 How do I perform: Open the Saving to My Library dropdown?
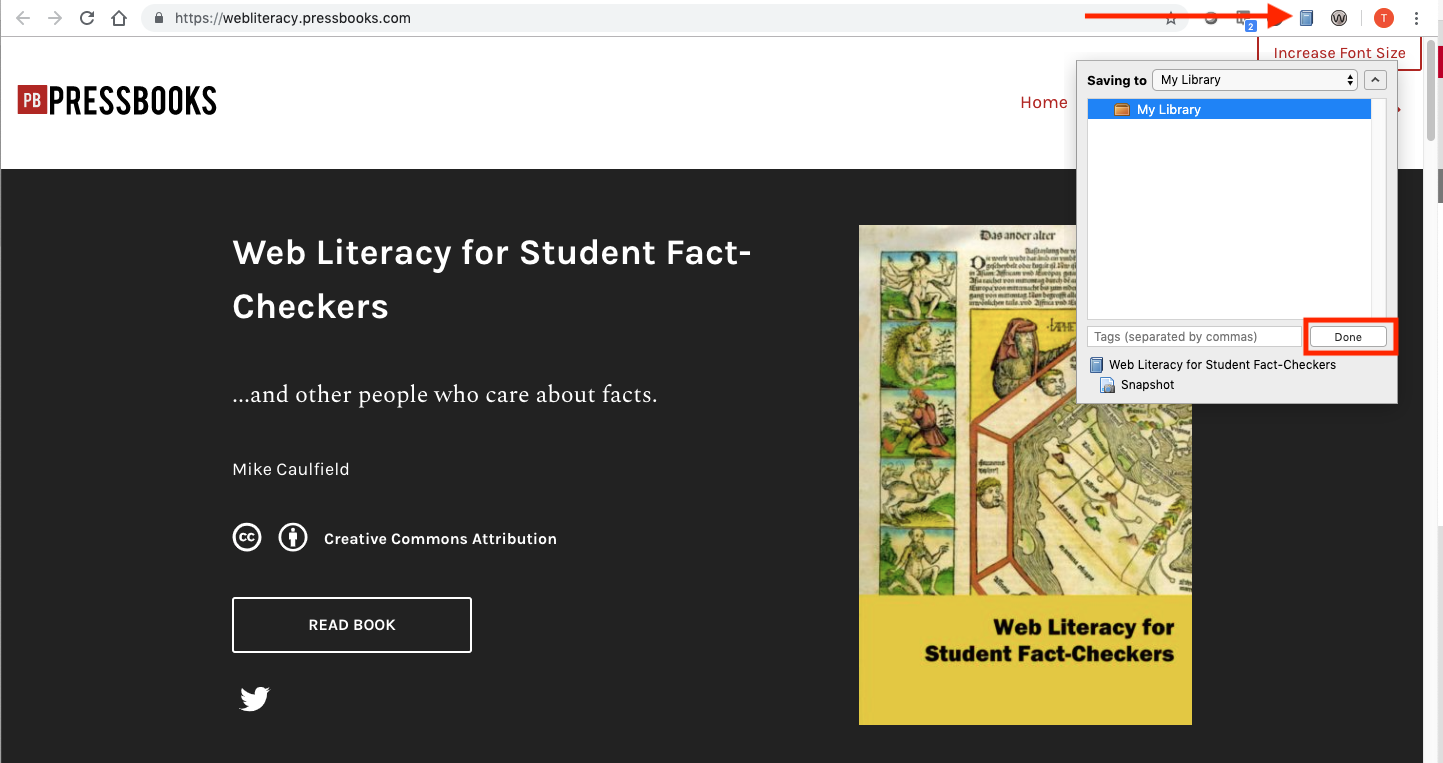point(1254,80)
